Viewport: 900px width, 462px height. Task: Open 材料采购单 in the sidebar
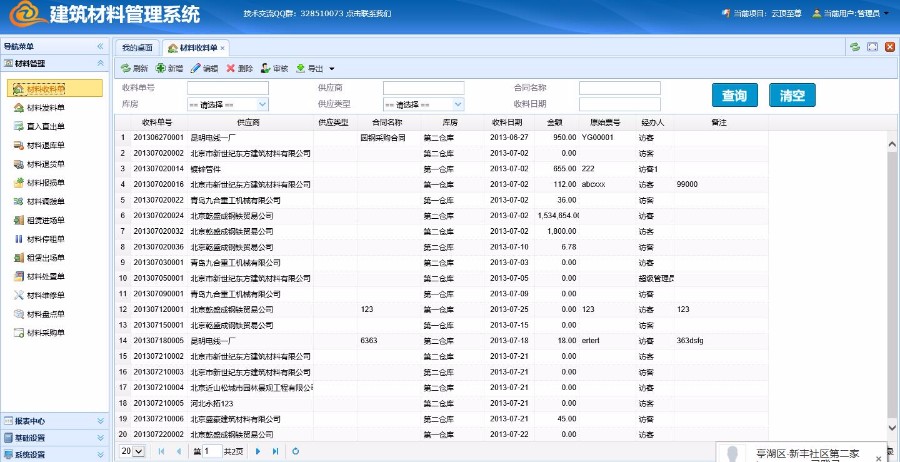[39, 333]
